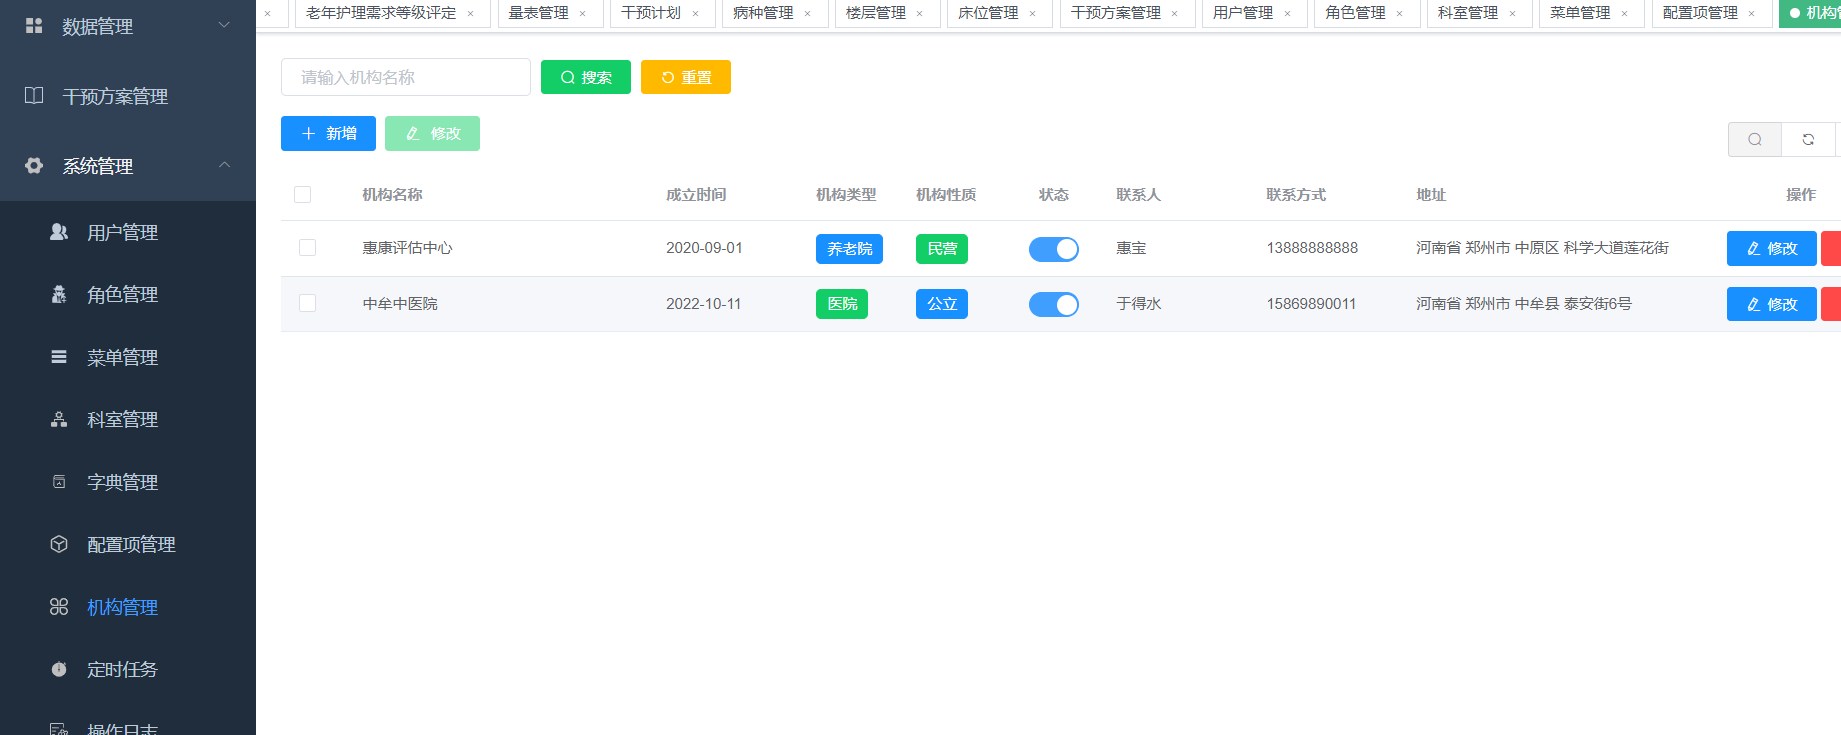1841x735 pixels.
Task: Toggle the status switch for 惠康评估中心
Action: (x=1053, y=249)
